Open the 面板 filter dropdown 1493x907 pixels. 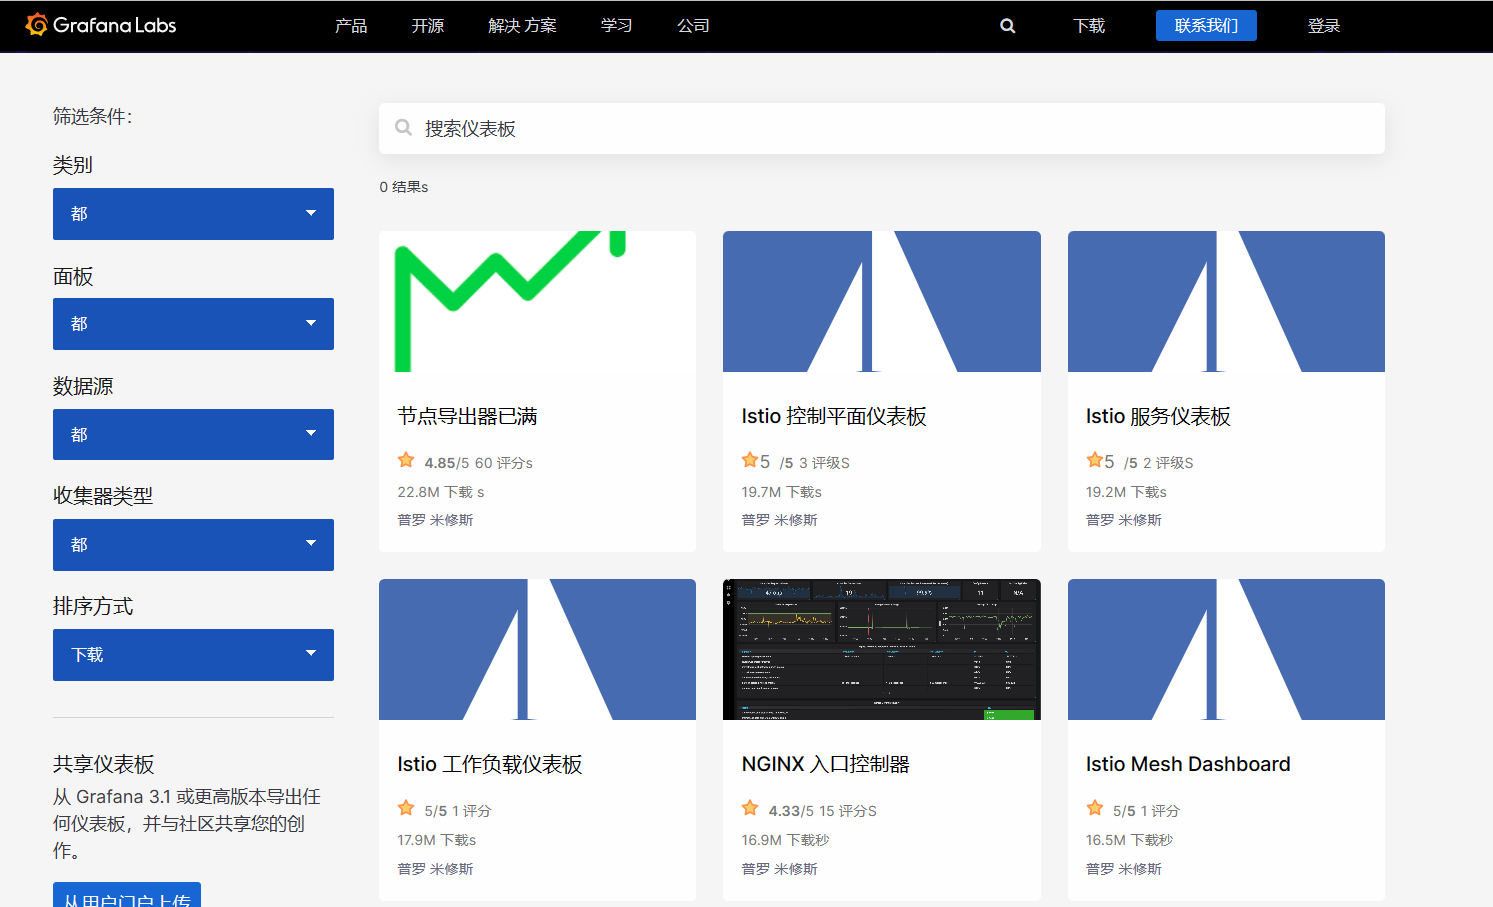click(x=193, y=324)
